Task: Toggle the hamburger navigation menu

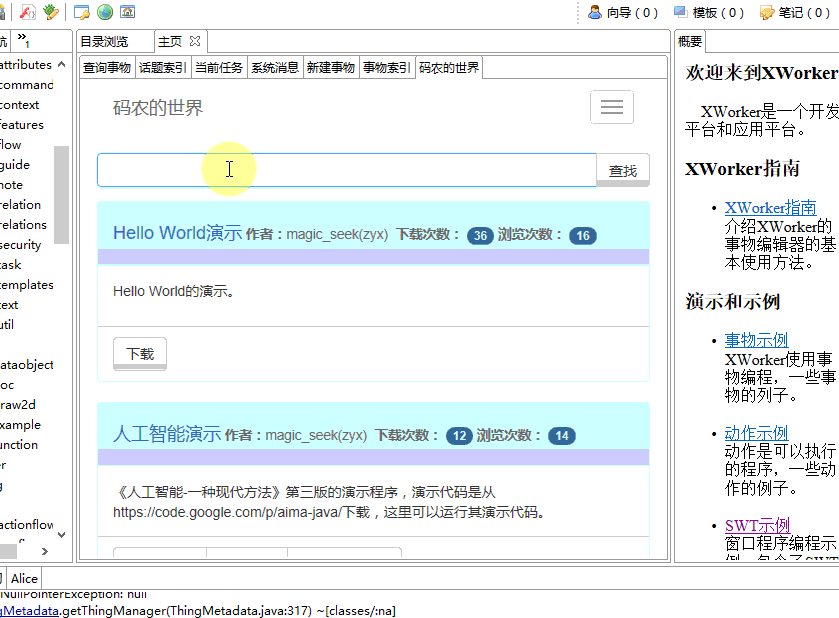Action: click(x=611, y=107)
